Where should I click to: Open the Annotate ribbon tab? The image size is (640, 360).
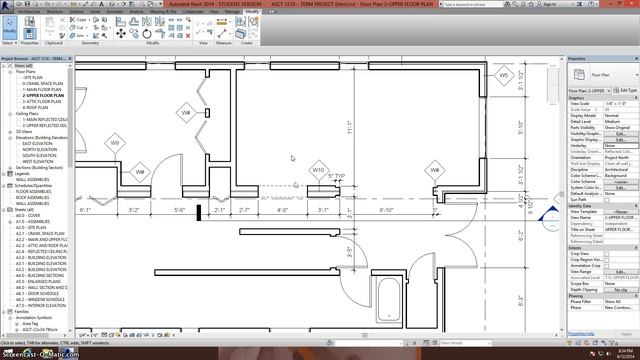pos(115,12)
